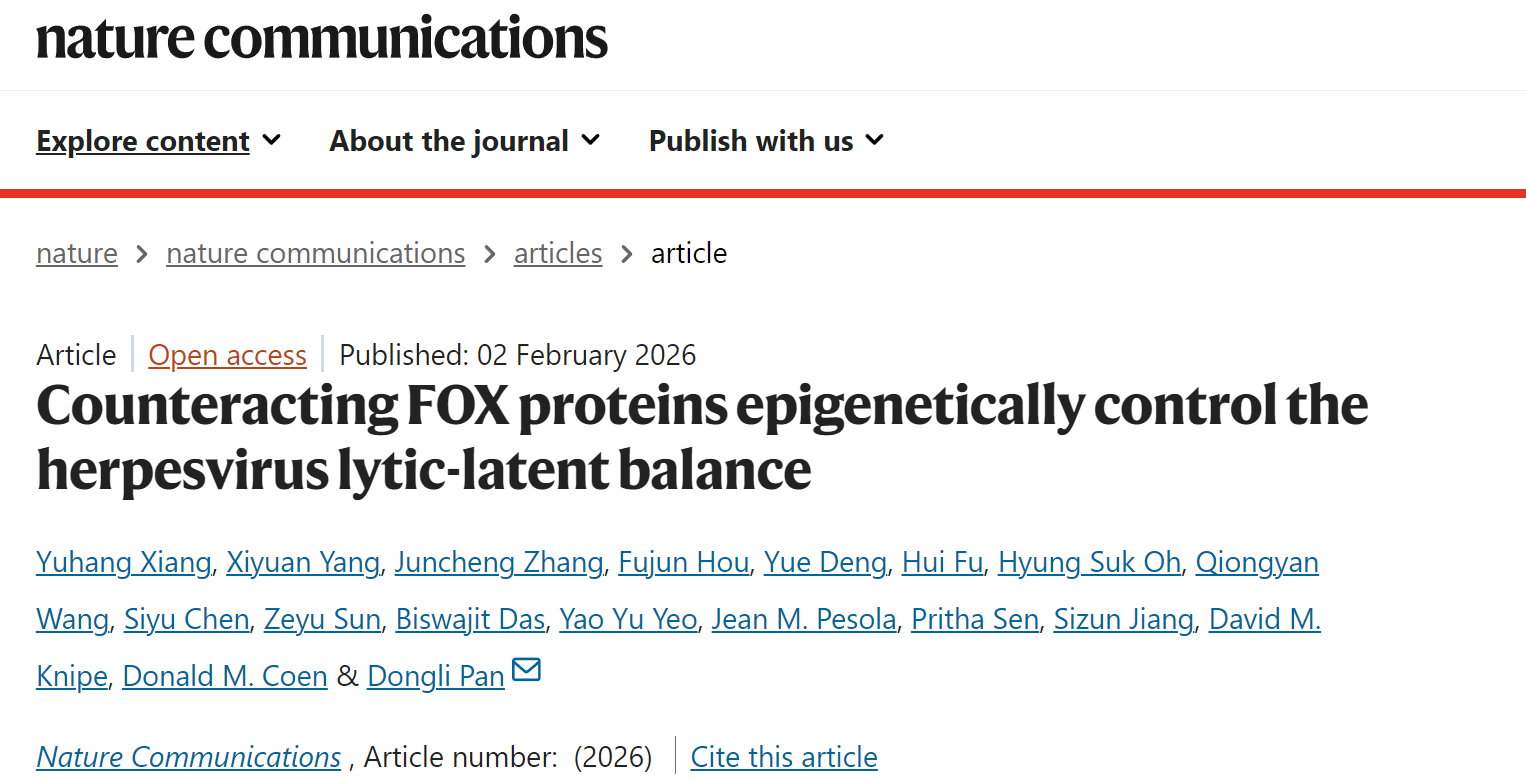Expand the Publish with us menu
The image size is (1526, 780).
pyautogui.click(x=766, y=141)
